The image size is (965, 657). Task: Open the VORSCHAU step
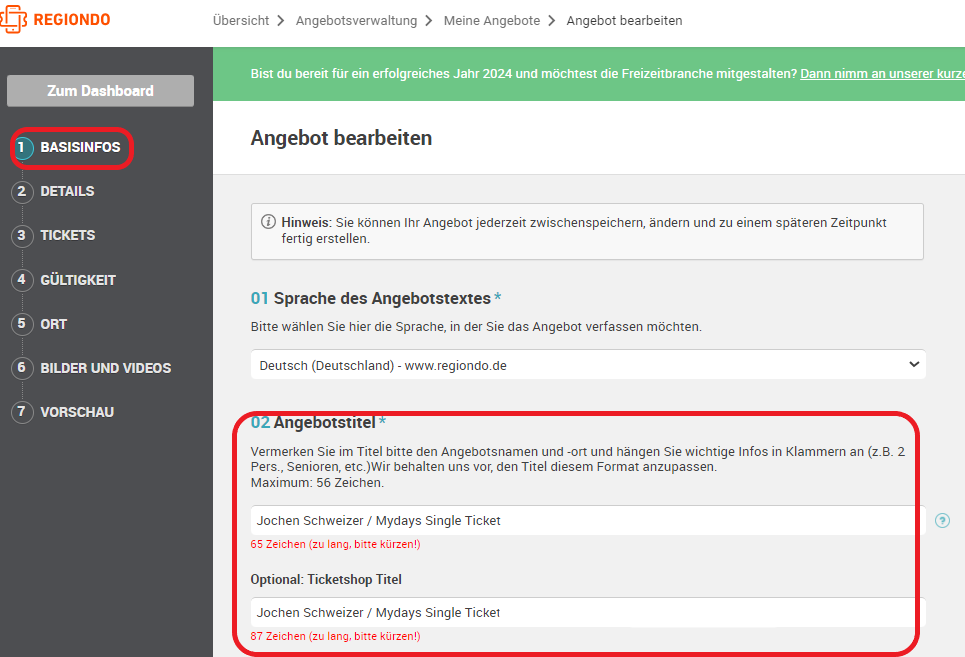pyautogui.click(x=77, y=412)
